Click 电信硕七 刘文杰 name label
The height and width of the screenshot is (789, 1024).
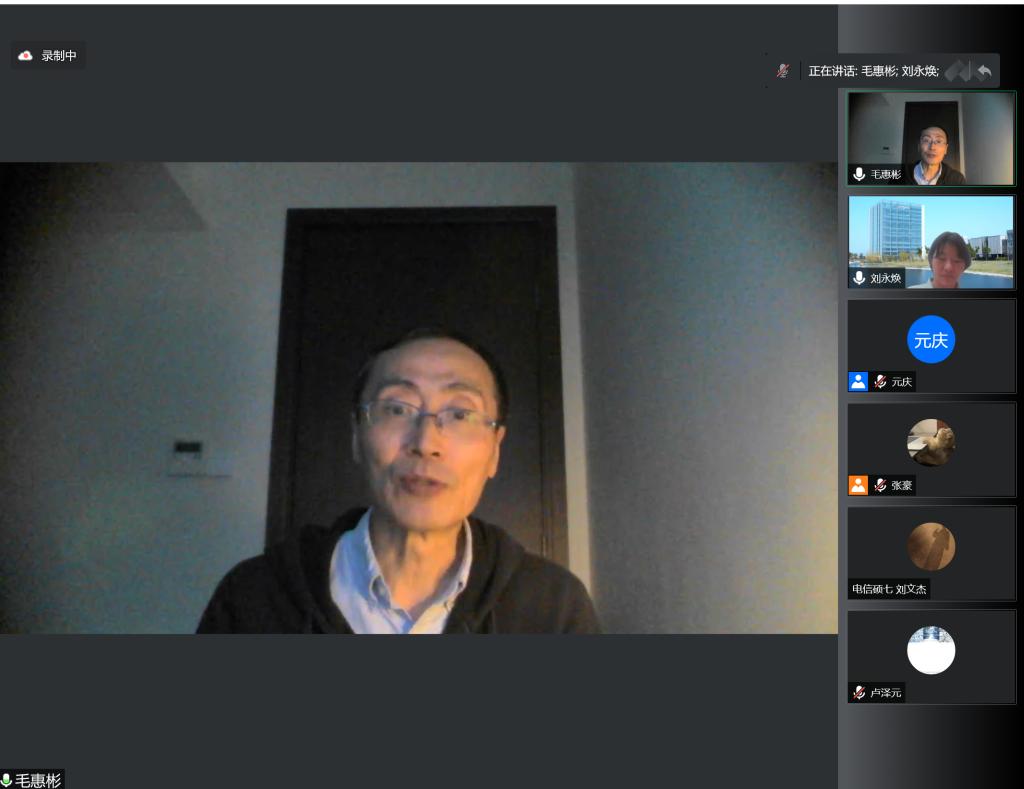coord(889,589)
